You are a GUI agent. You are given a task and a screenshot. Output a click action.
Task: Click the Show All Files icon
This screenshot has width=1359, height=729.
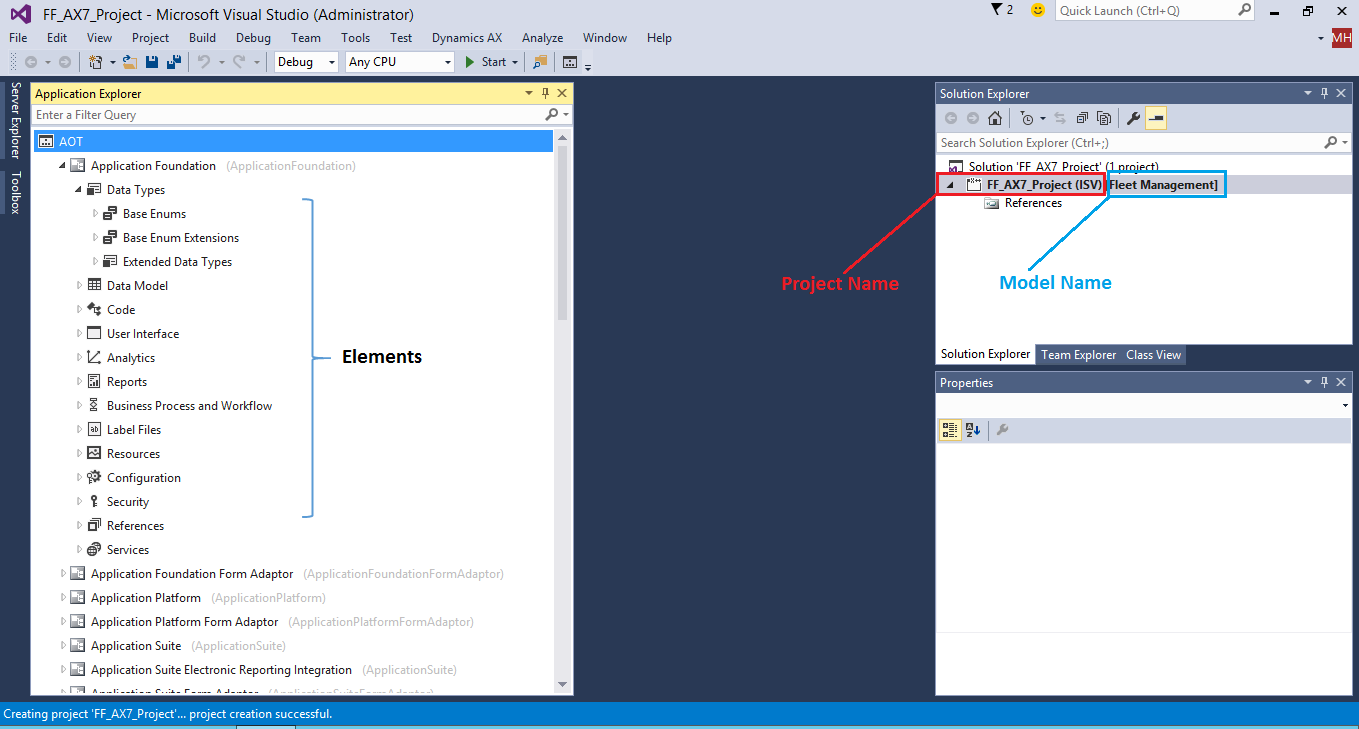pos(1103,118)
